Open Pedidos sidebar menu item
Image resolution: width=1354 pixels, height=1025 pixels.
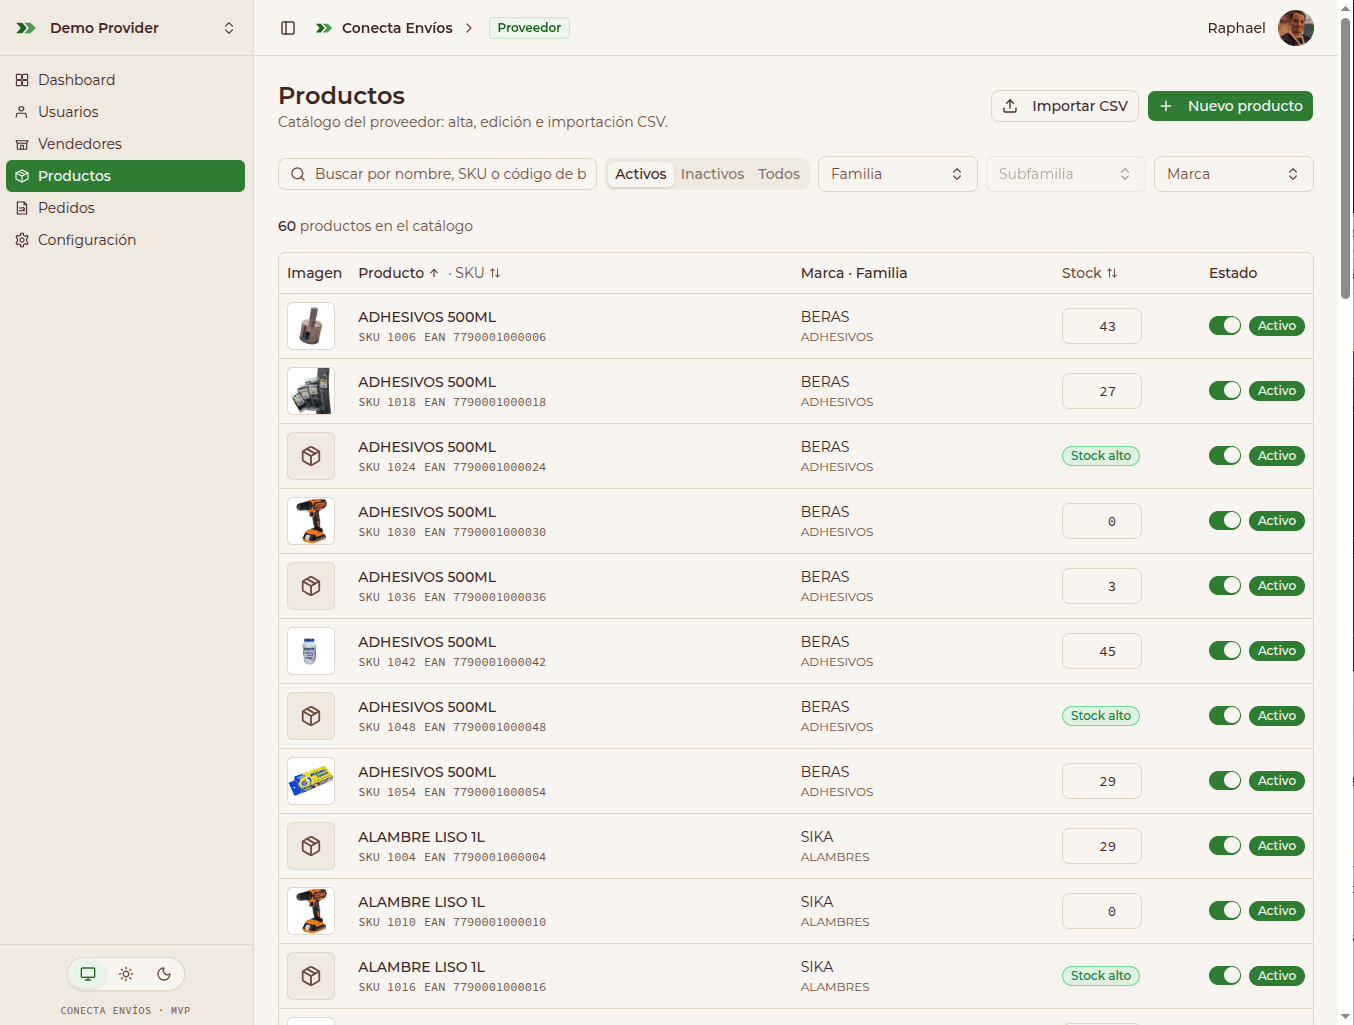click(126, 208)
